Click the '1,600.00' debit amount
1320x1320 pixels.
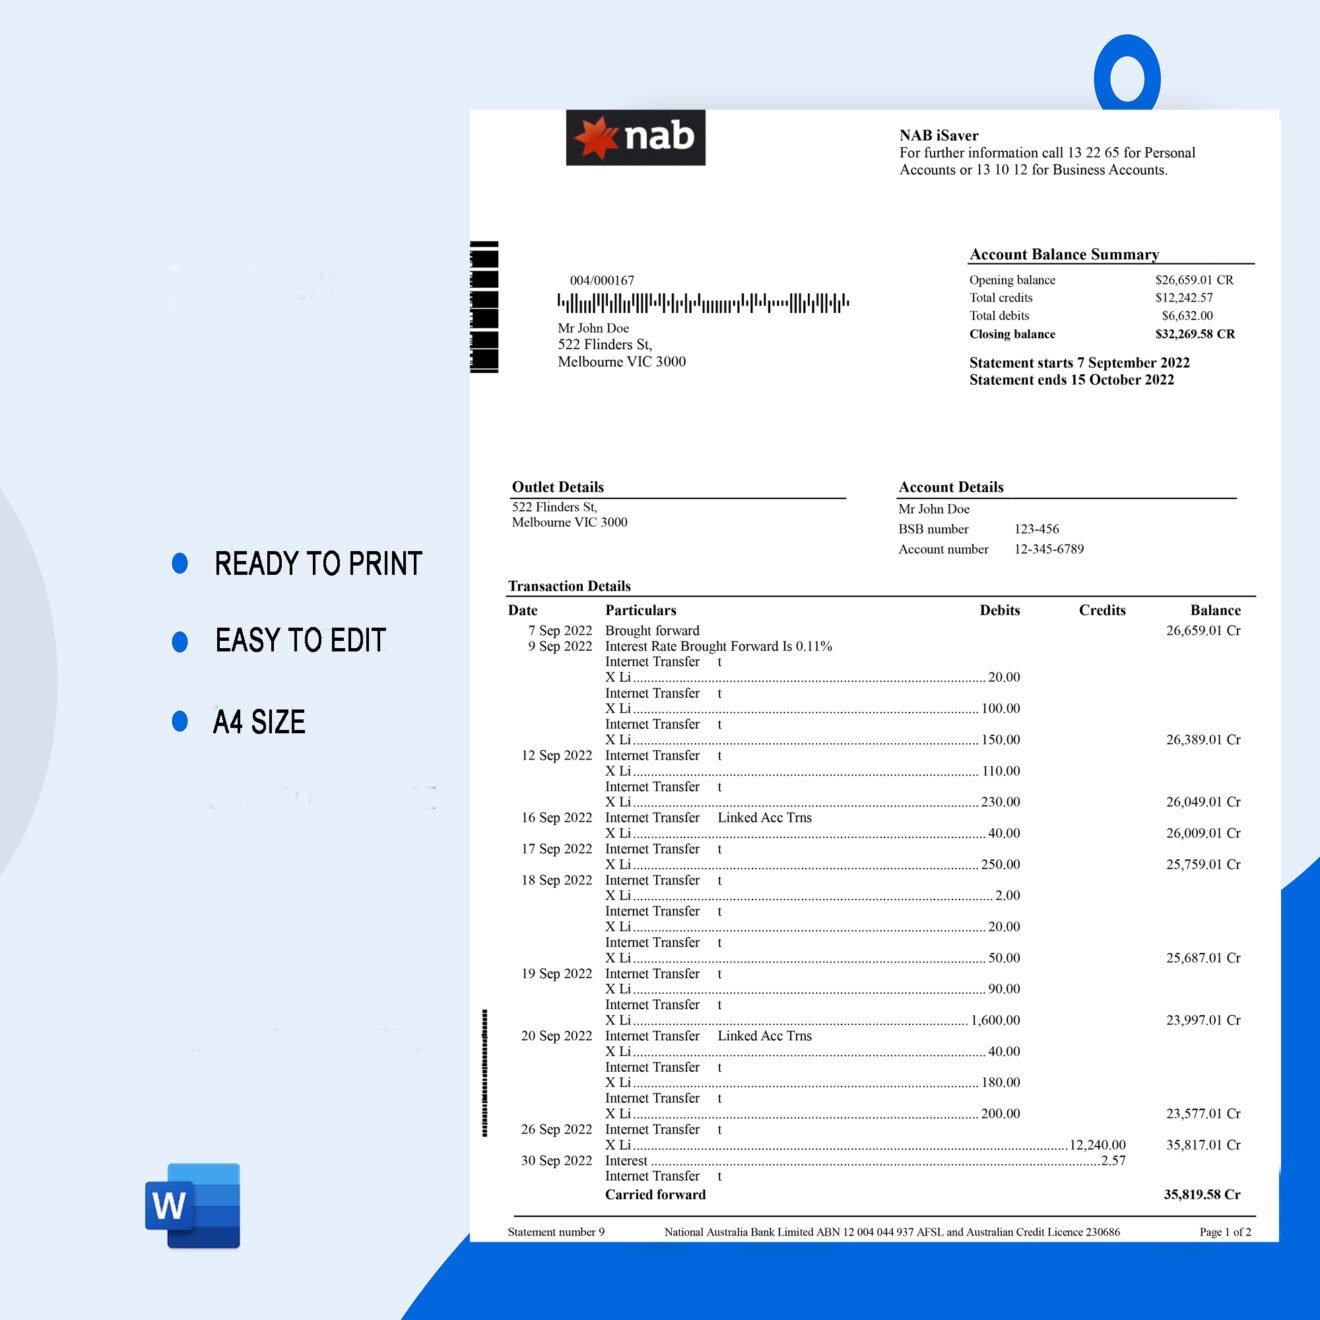click(x=996, y=1021)
